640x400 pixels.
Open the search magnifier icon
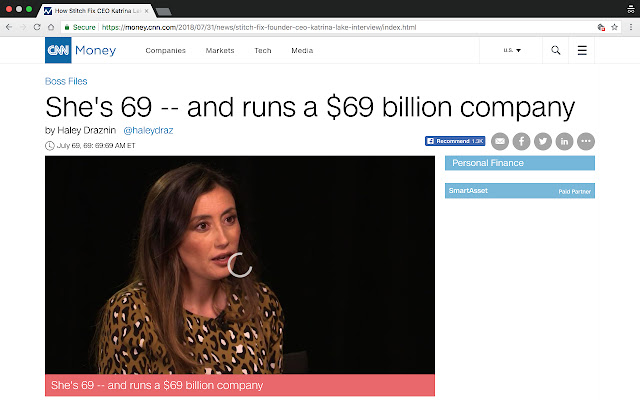point(556,50)
